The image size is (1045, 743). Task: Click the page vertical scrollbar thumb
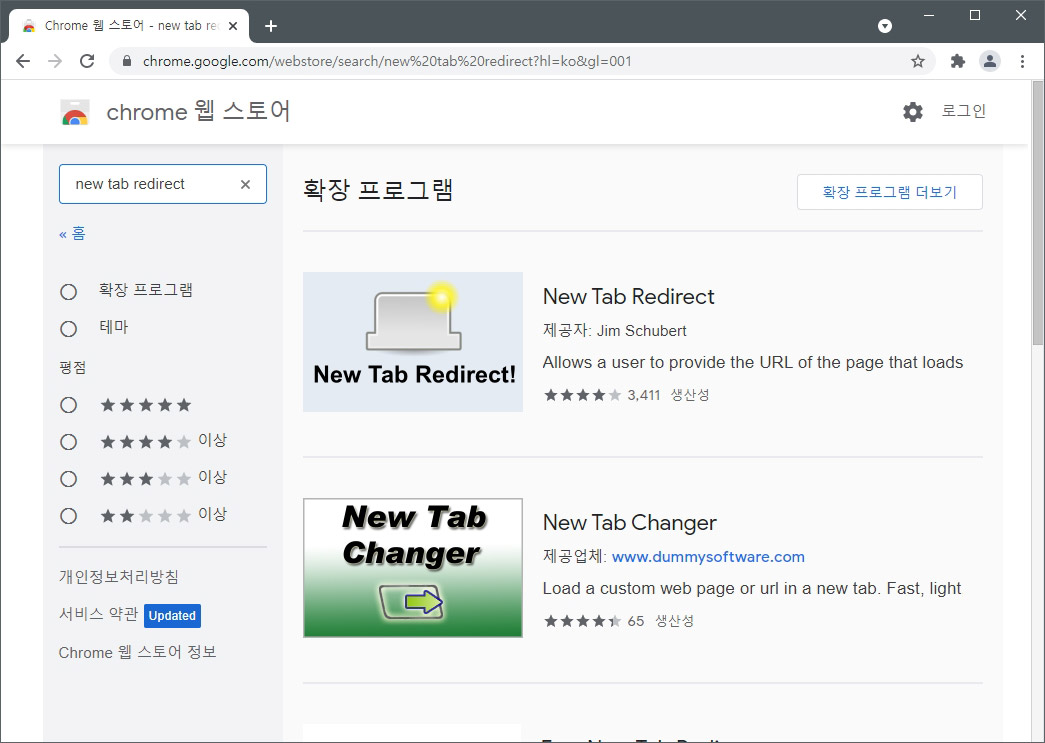click(1038, 212)
